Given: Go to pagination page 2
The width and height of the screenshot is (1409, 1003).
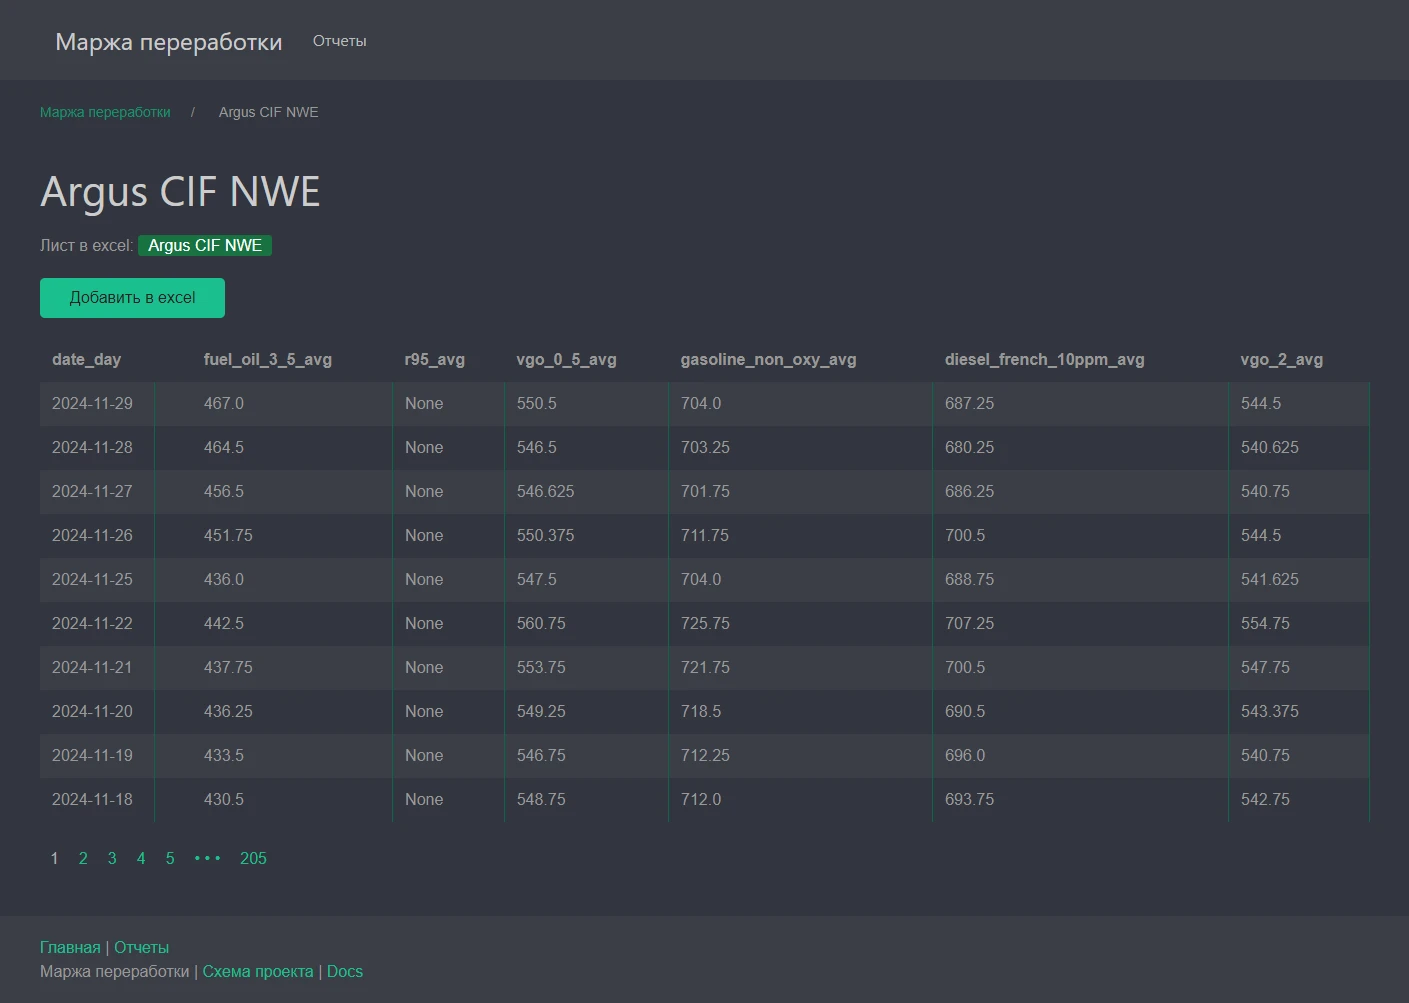Looking at the screenshot, I should [83, 858].
